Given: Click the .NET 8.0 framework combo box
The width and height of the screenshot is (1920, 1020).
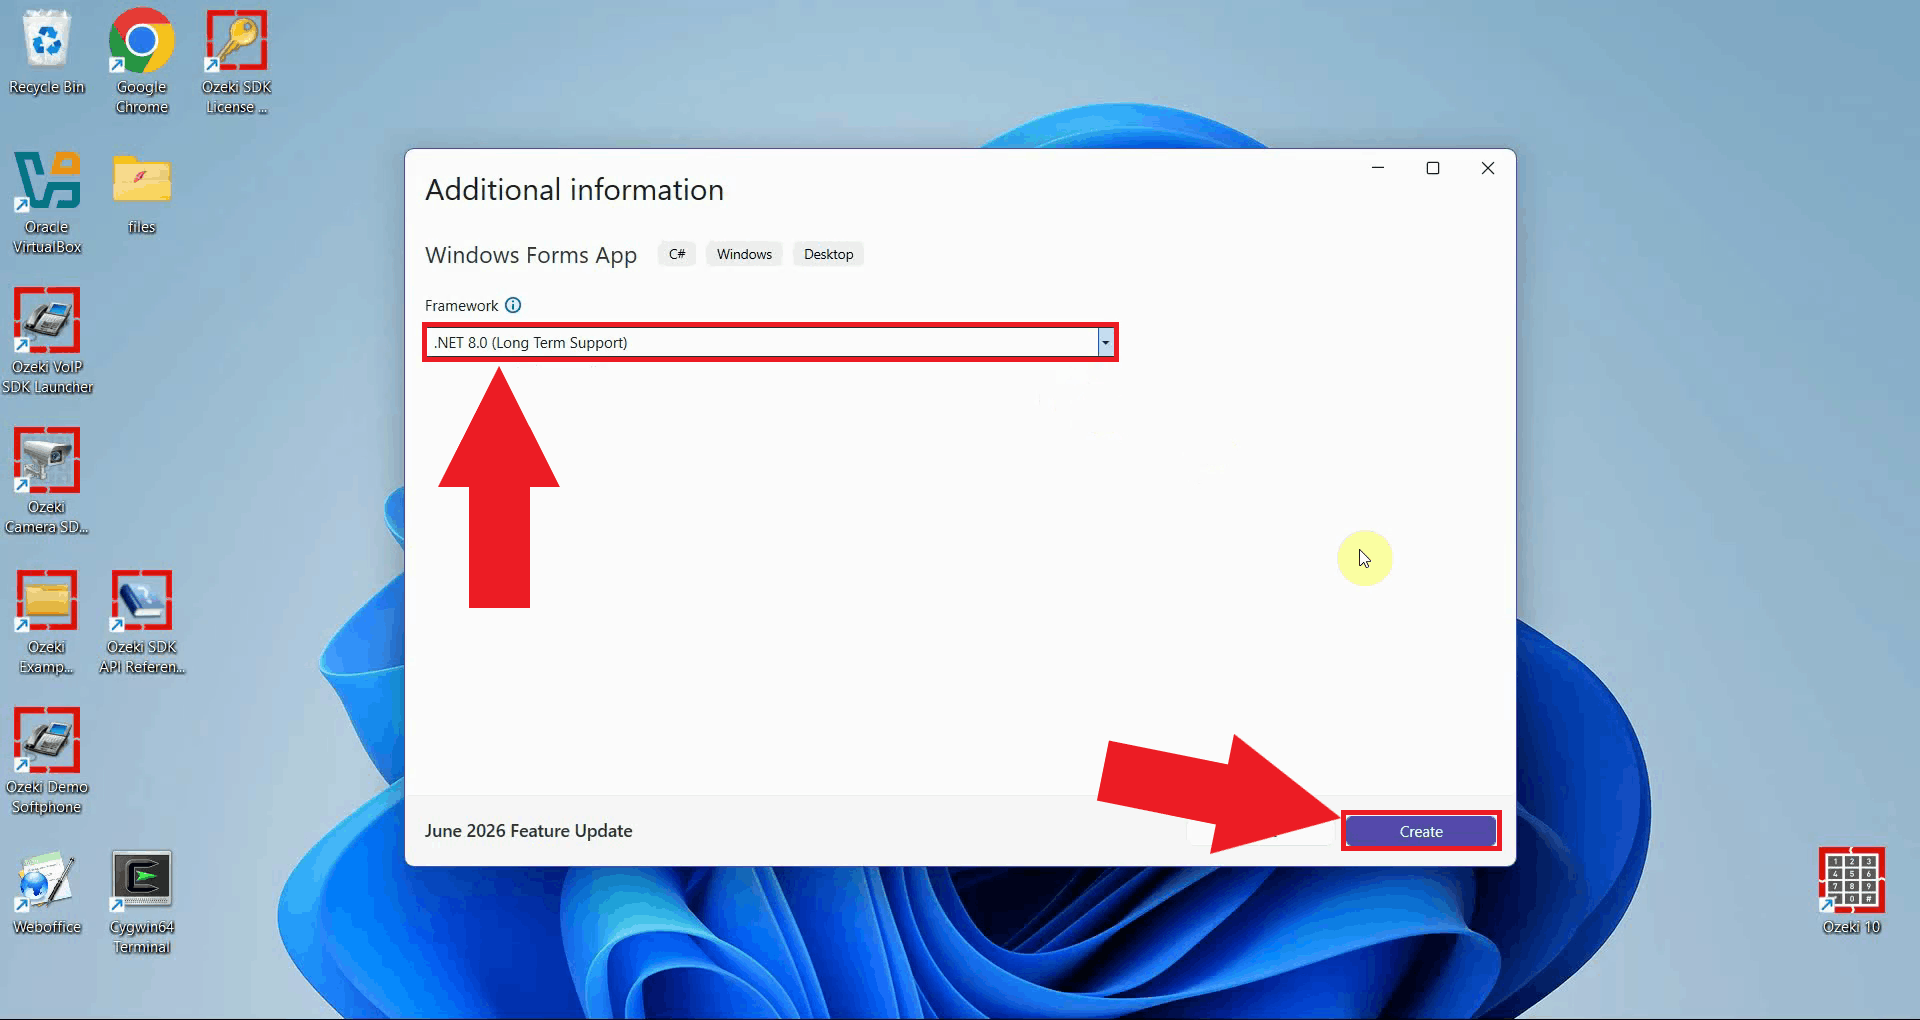Looking at the screenshot, I should click(x=770, y=342).
